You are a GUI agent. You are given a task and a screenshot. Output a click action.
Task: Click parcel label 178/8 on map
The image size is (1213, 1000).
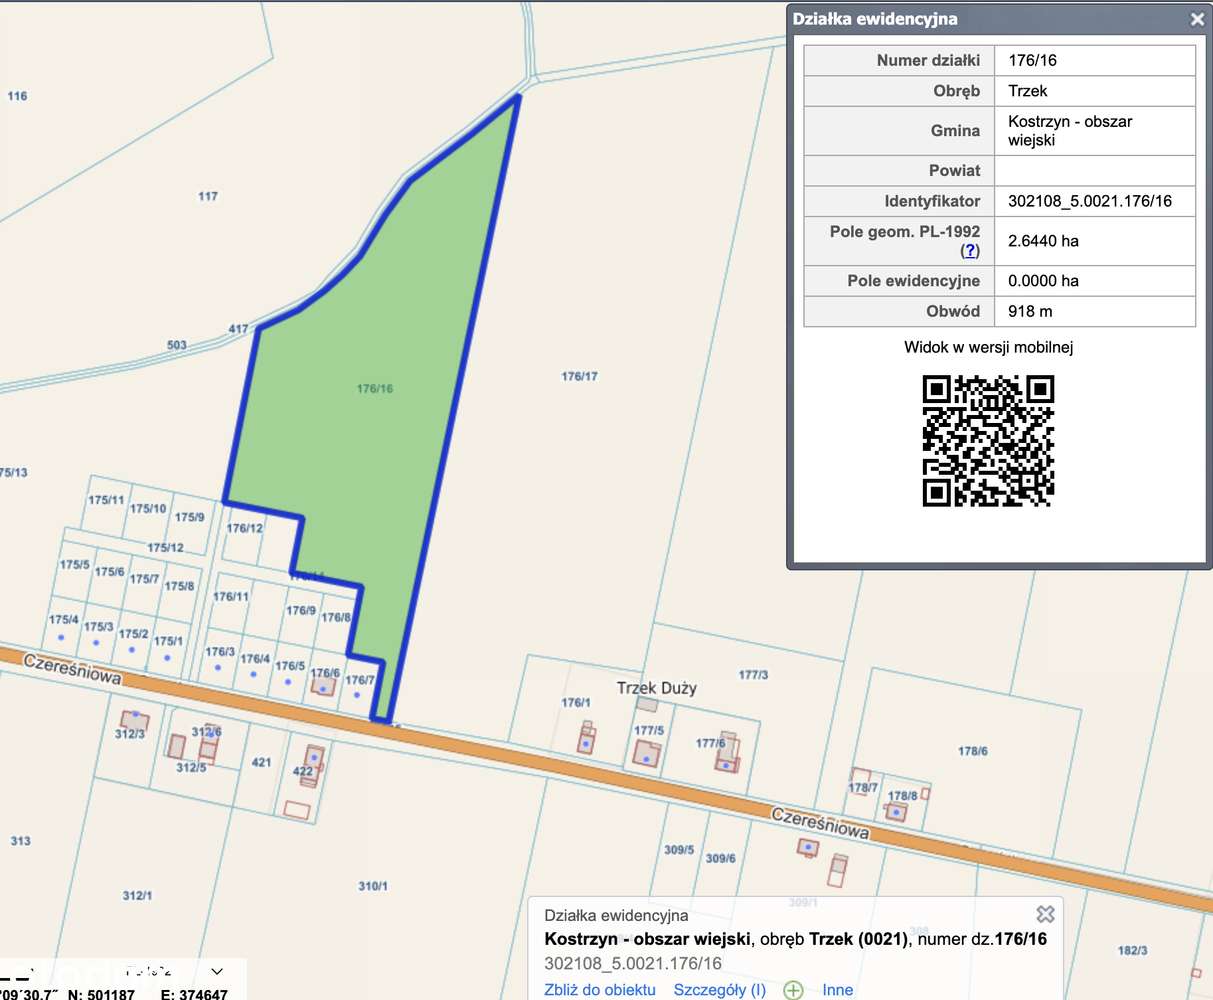[x=903, y=796]
